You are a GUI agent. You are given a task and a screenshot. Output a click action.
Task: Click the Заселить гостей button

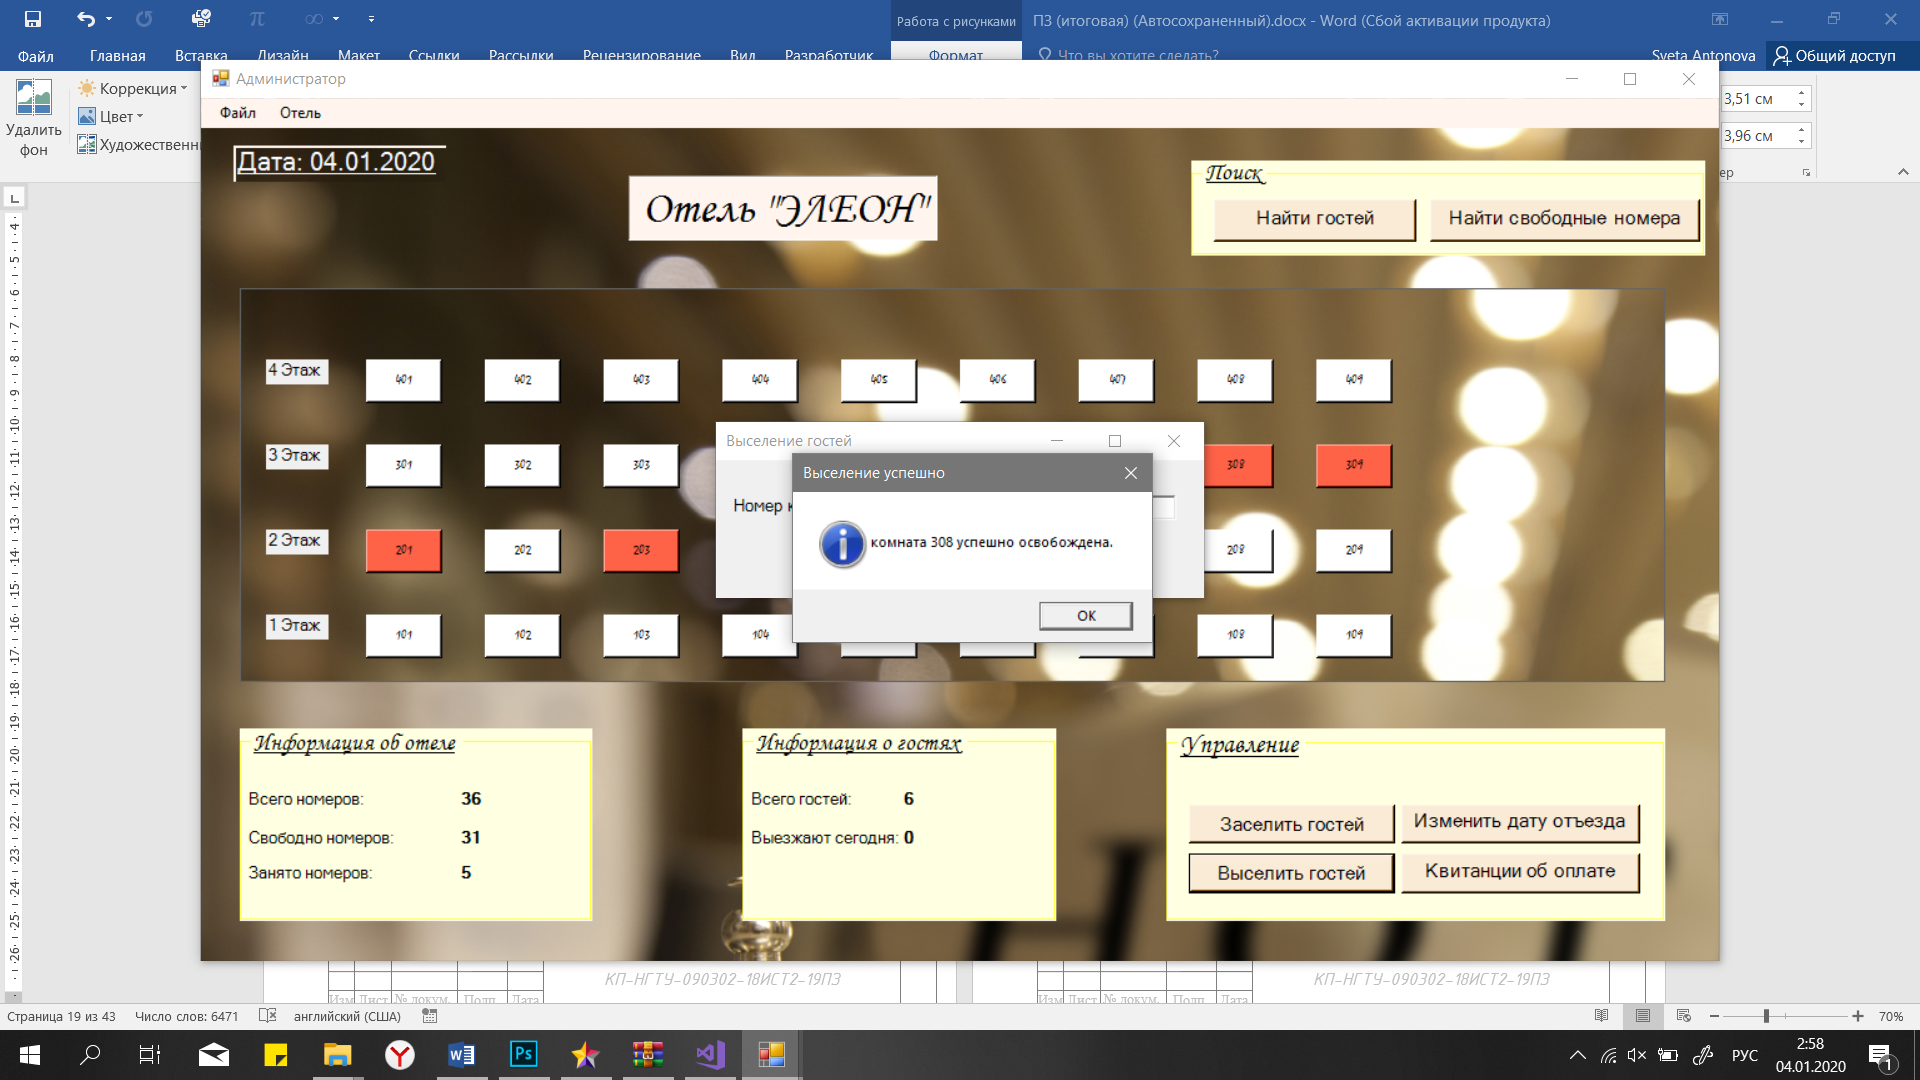click(x=1291, y=824)
